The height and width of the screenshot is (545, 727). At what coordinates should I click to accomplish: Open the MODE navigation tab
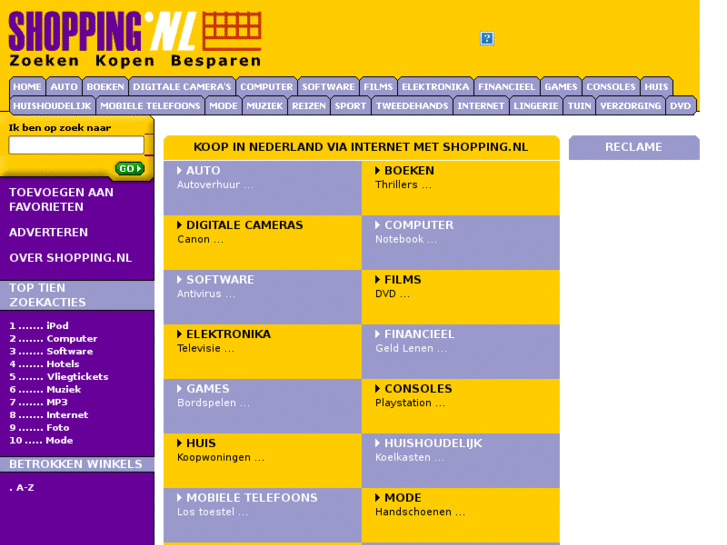(x=223, y=105)
